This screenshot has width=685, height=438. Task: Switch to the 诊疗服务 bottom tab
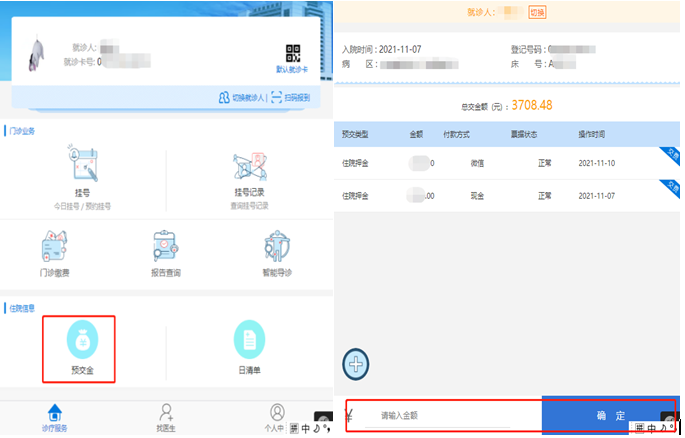coord(56,417)
